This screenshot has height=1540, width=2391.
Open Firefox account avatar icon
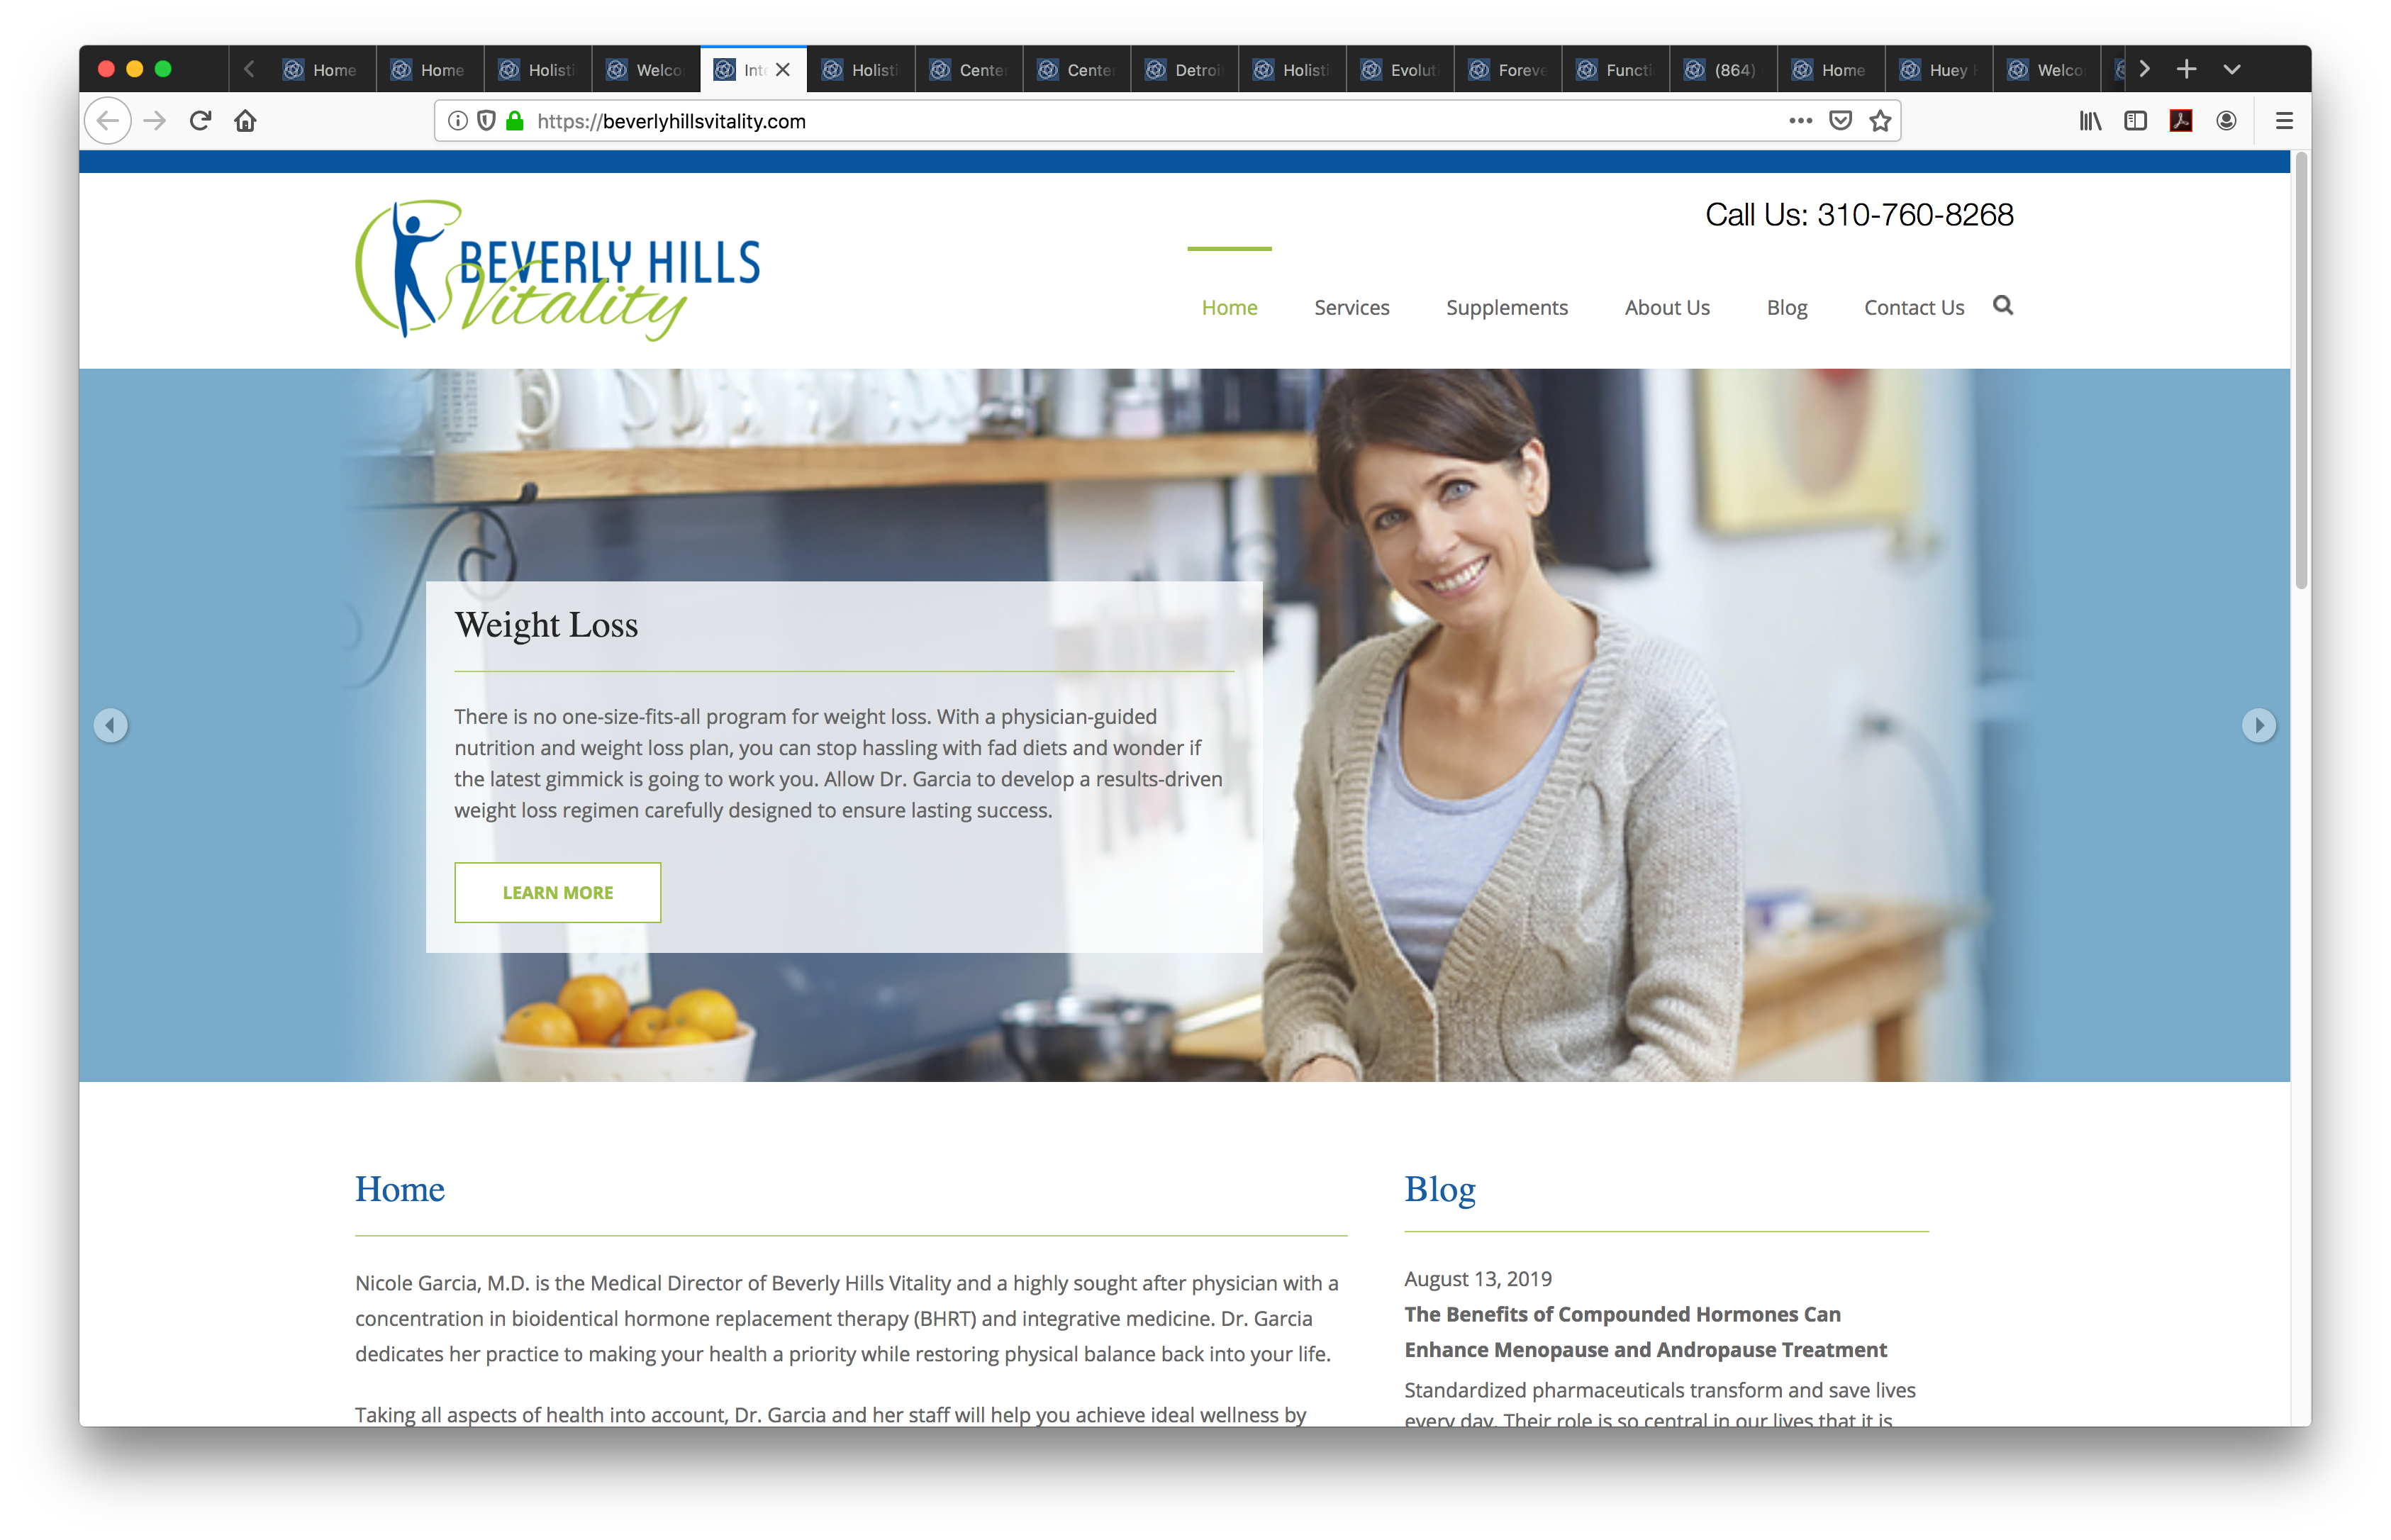2226,121
